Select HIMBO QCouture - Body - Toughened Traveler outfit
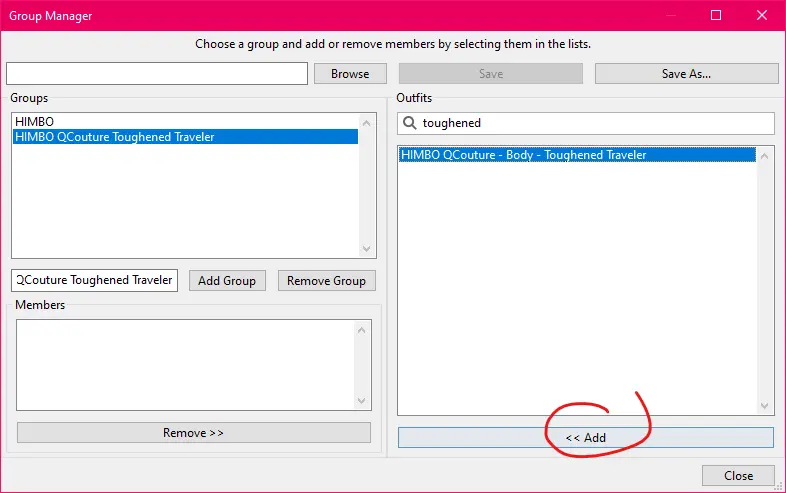This screenshot has height=493, width=786. (577, 155)
